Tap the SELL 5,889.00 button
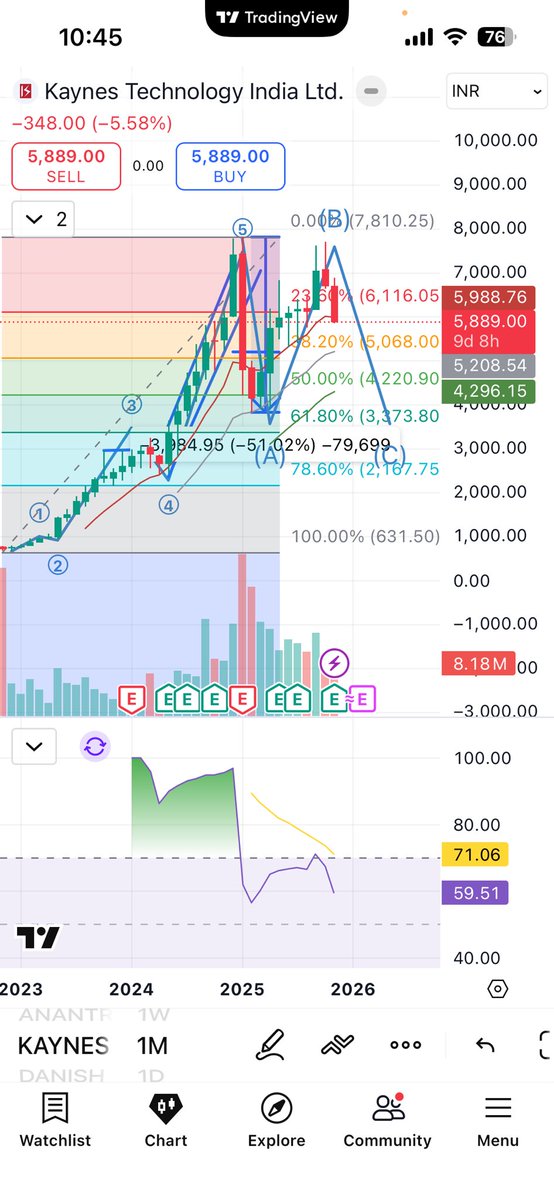554x1200 pixels. pyautogui.click(x=66, y=166)
